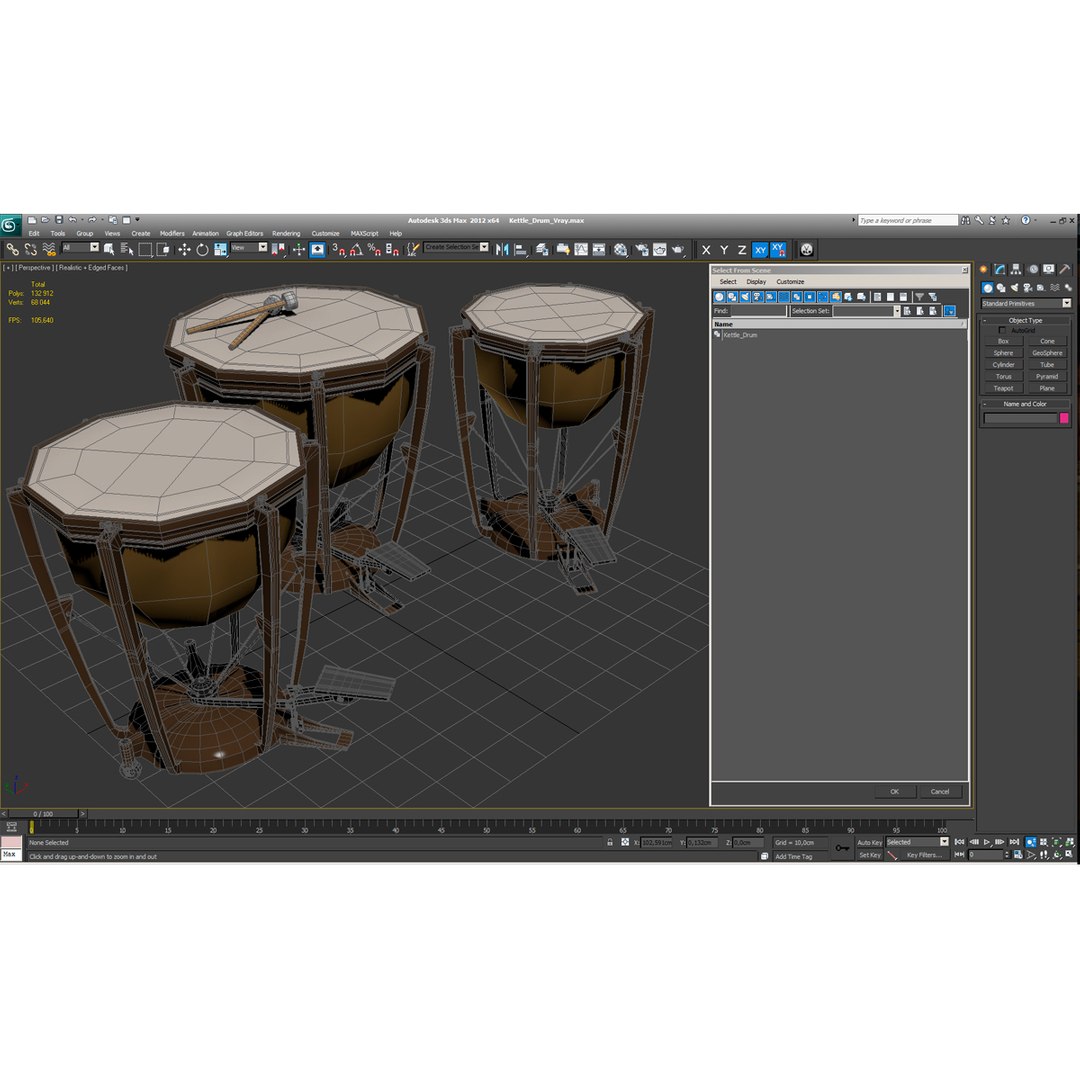Open the Standard Primitives dropdown
This screenshot has height=1080, width=1080.
click(x=1026, y=304)
